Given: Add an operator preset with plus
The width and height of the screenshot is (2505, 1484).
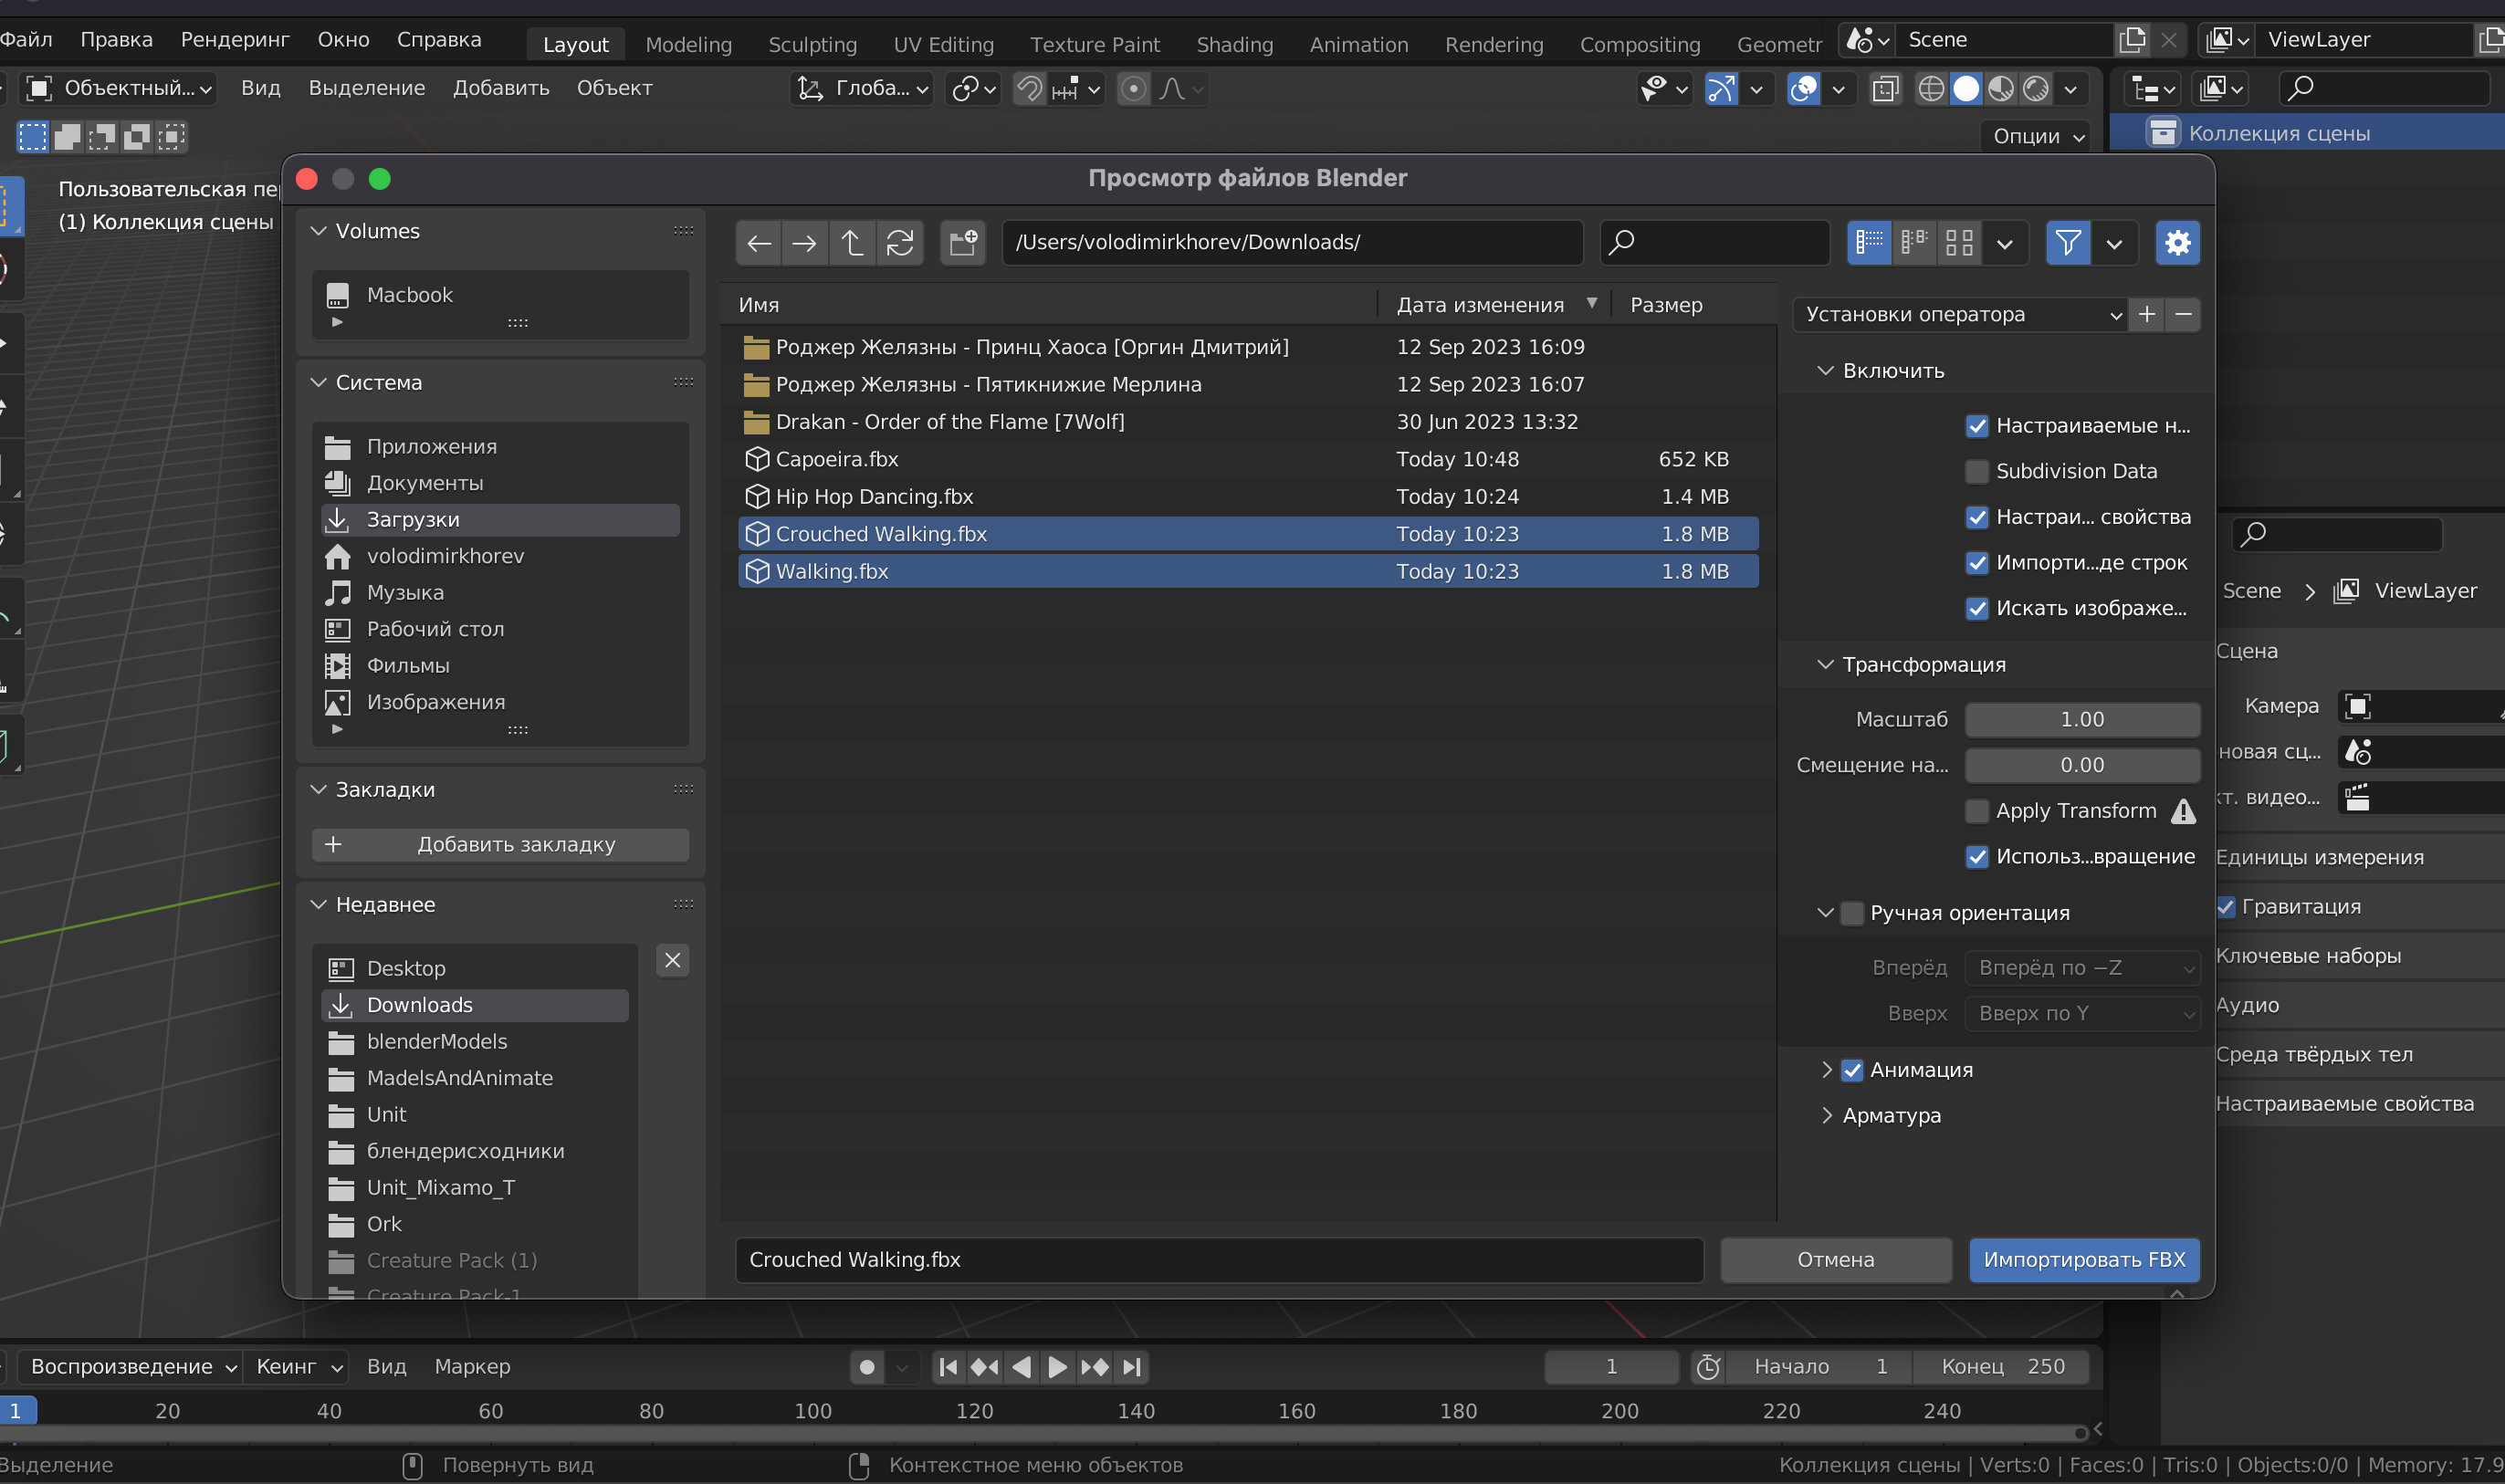Looking at the screenshot, I should 2147,314.
